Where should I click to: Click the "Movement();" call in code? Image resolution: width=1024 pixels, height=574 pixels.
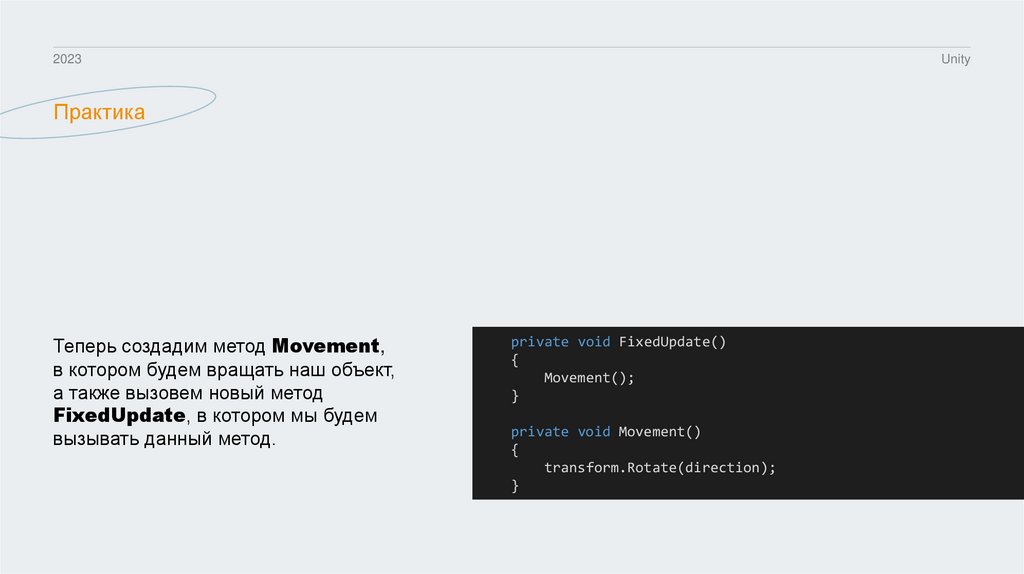(x=589, y=378)
